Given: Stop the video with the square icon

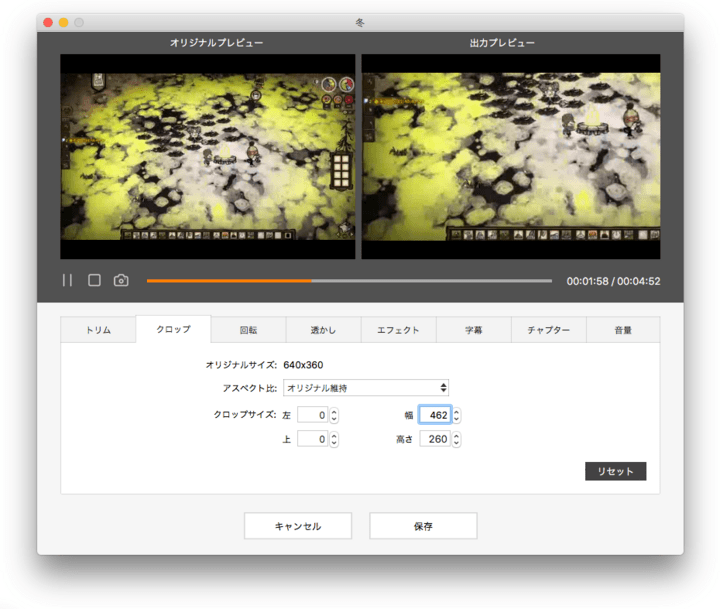Looking at the screenshot, I should click(x=94, y=281).
